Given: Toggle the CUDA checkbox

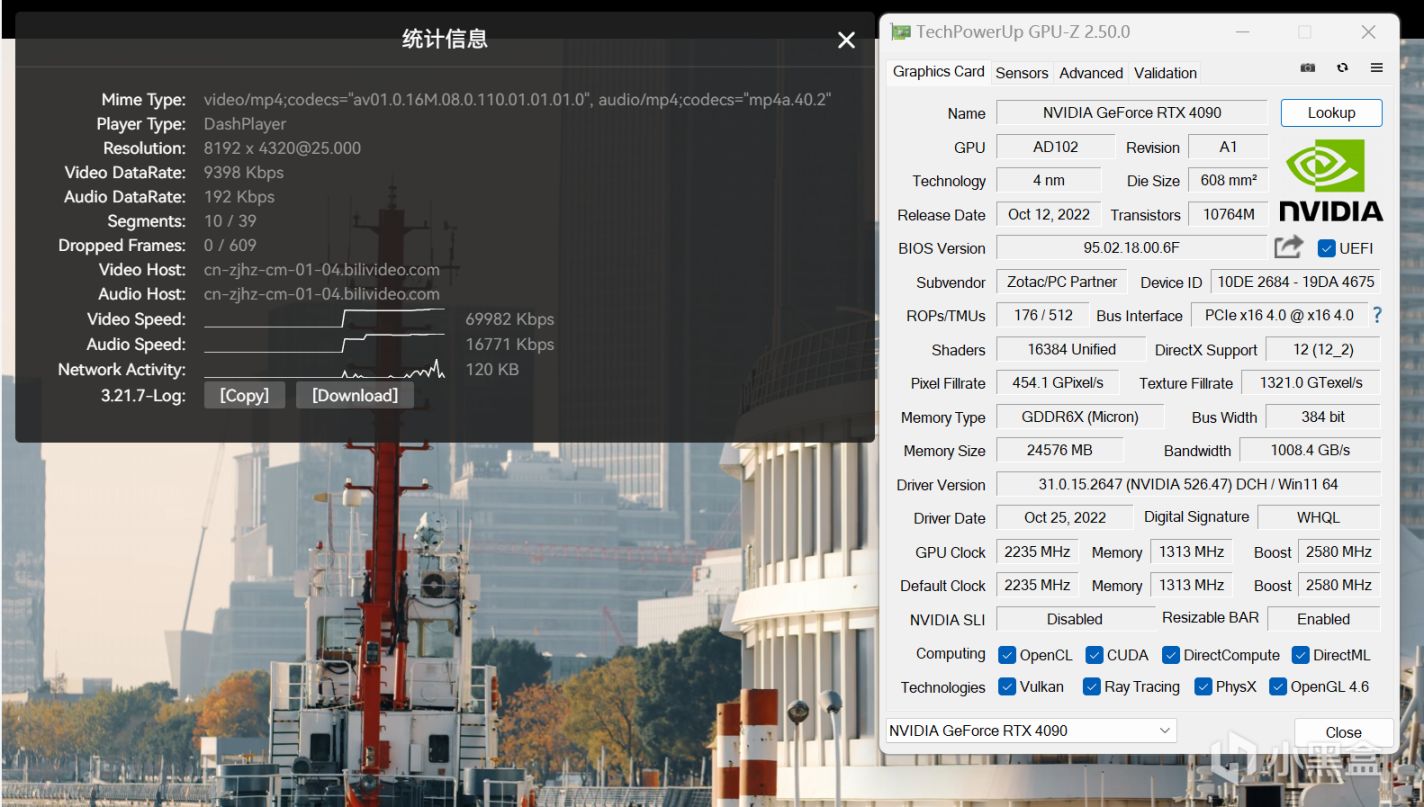Looking at the screenshot, I should point(1094,655).
